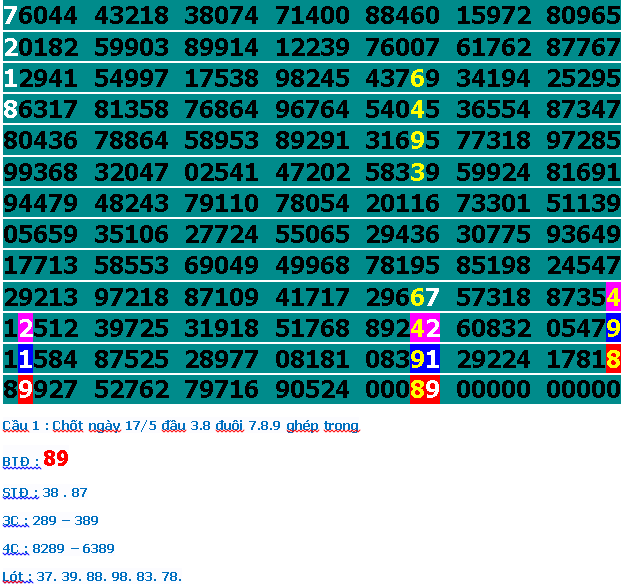
Task: Click the red highlighted 89 in the bottom row
Action: [425, 390]
